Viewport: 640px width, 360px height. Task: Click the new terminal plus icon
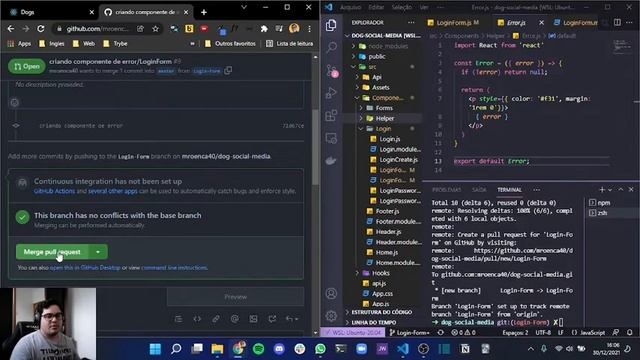(x=602, y=189)
